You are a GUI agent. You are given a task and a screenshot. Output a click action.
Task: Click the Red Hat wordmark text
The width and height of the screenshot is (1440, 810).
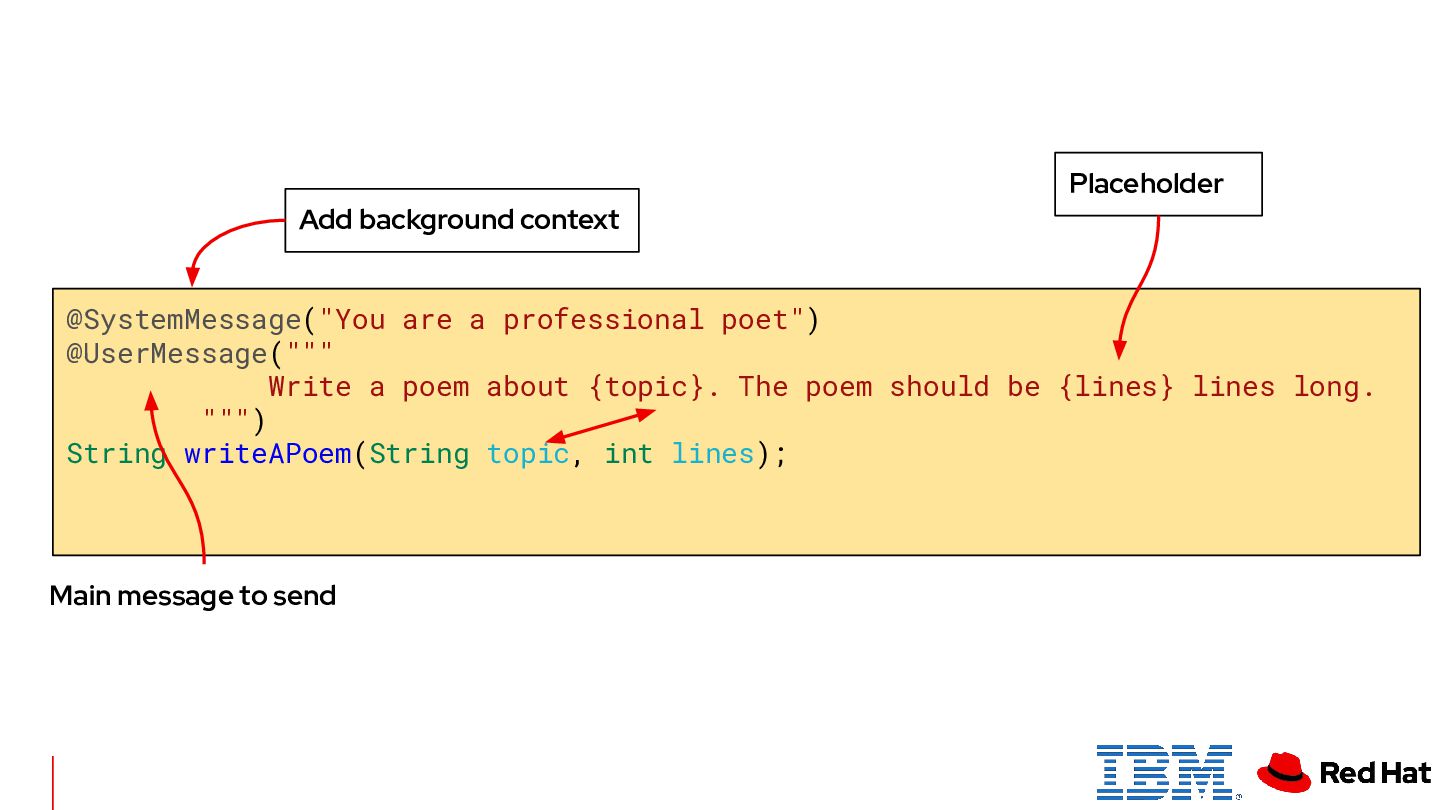(x=1375, y=772)
